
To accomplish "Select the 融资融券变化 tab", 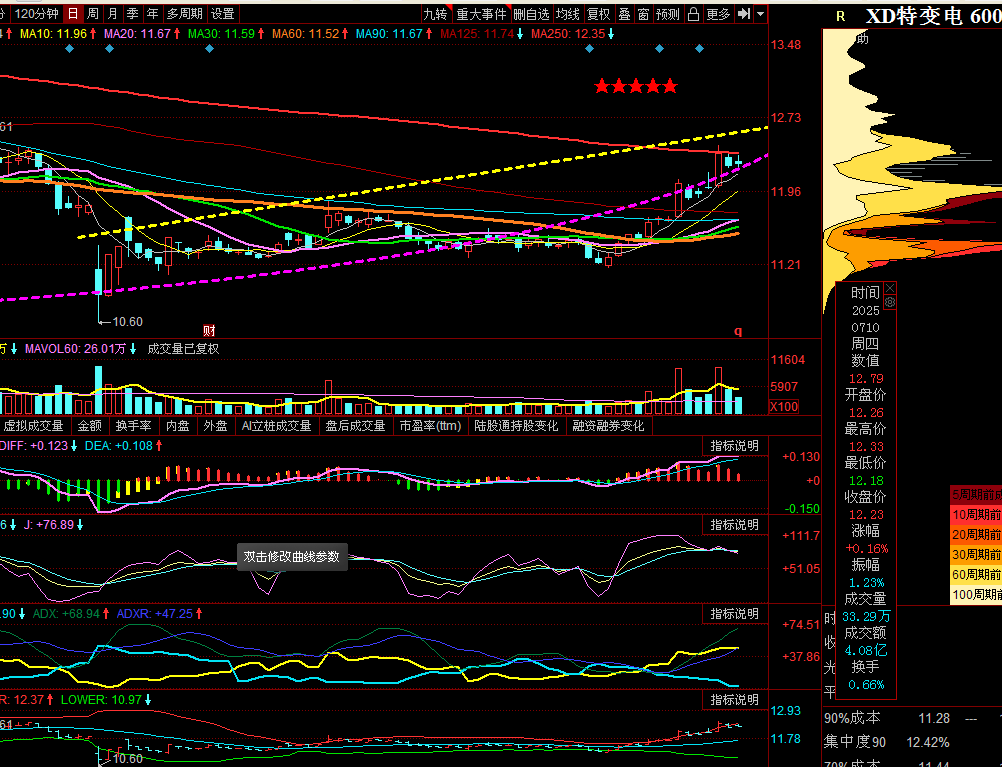I will click(x=608, y=426).
